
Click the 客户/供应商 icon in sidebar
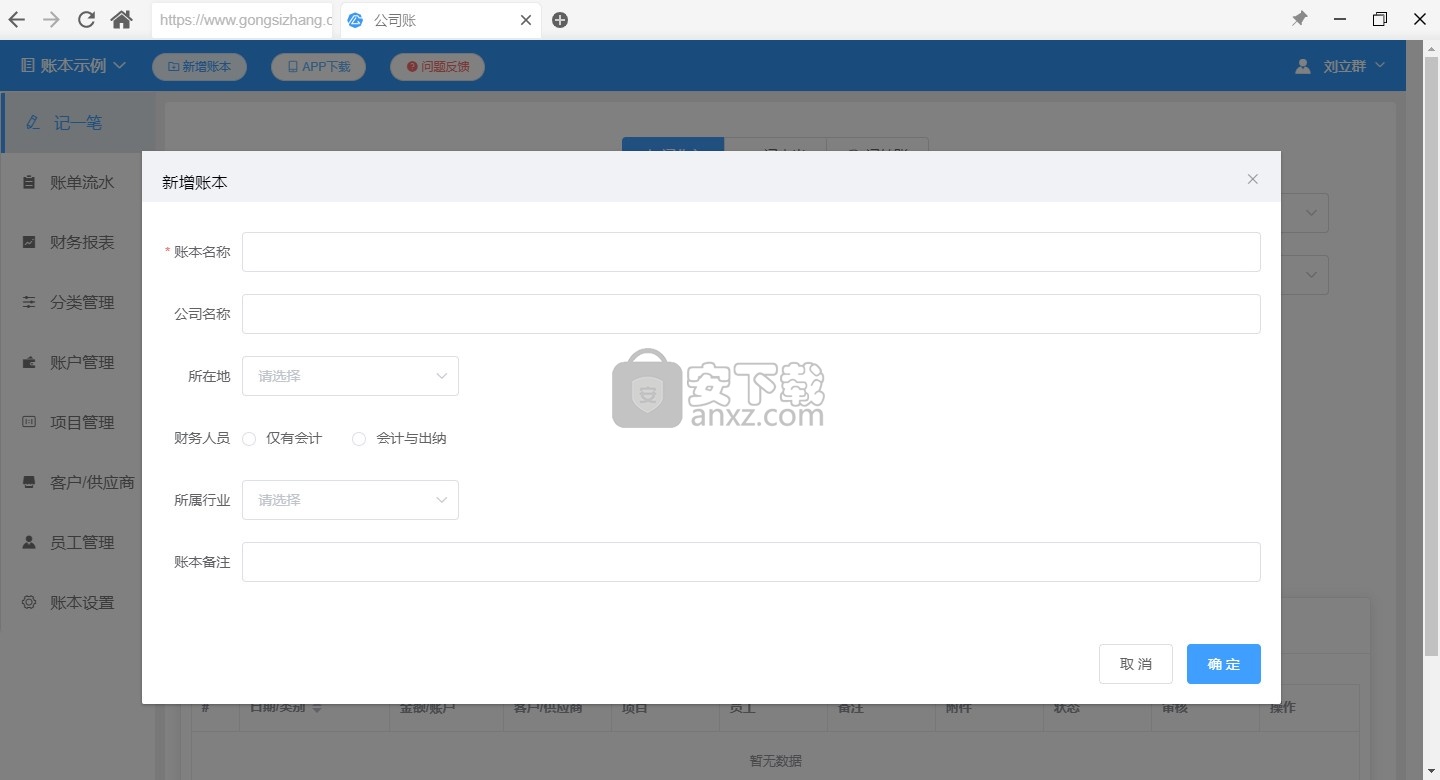click(x=29, y=482)
